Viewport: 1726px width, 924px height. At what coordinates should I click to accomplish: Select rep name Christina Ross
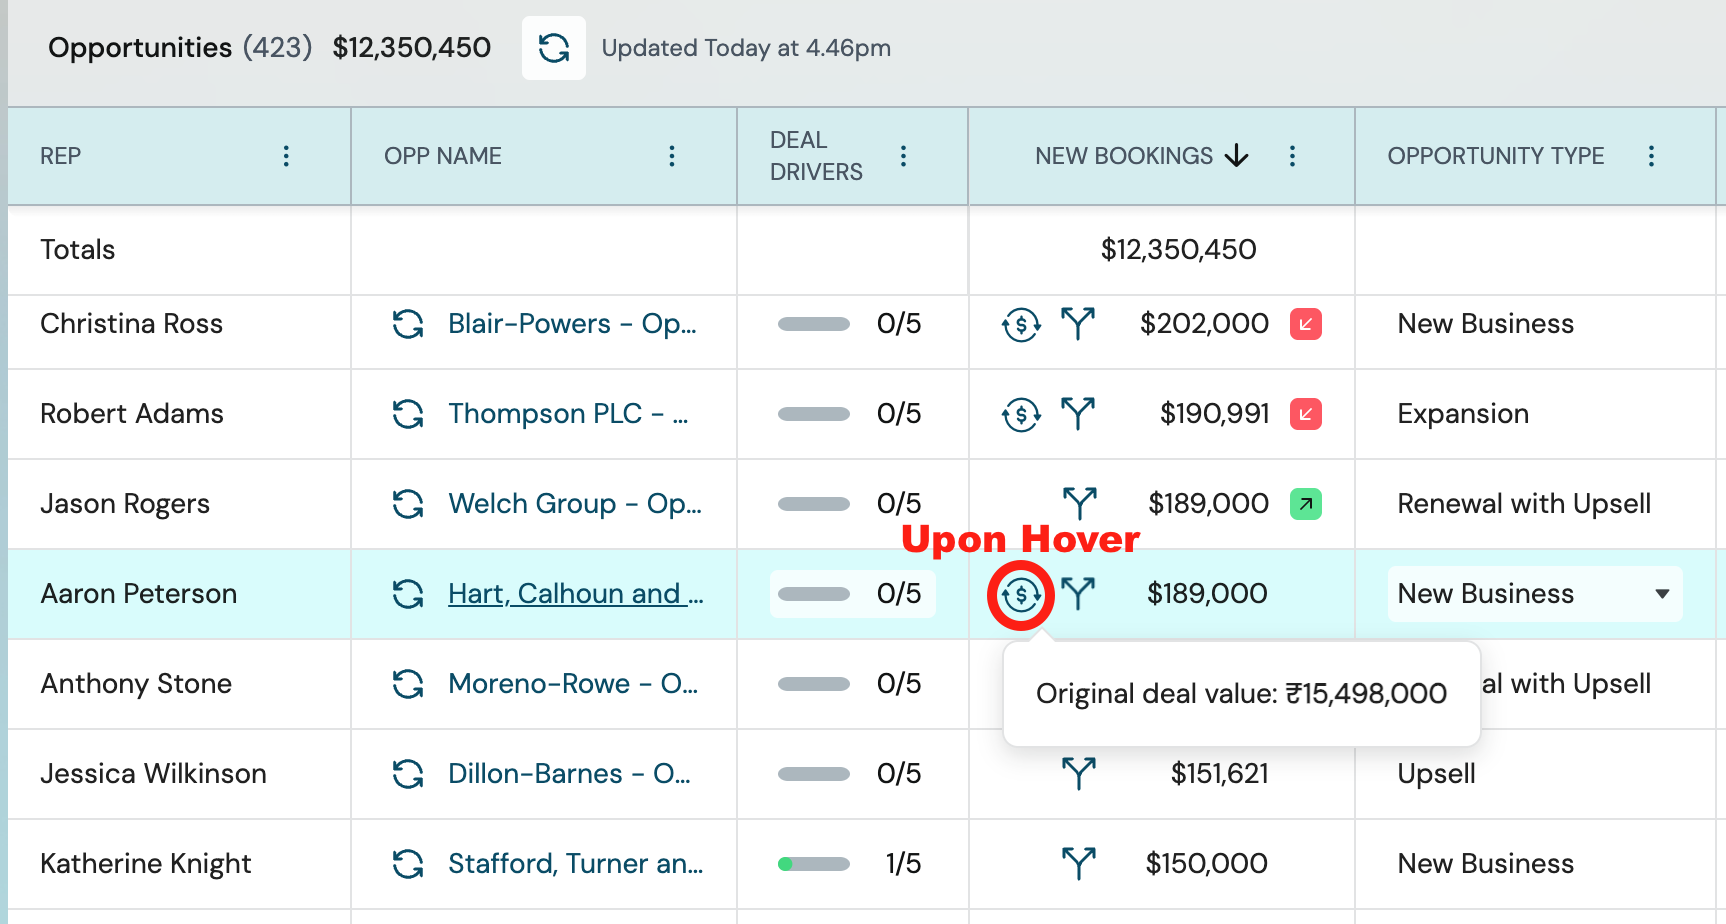(x=132, y=324)
